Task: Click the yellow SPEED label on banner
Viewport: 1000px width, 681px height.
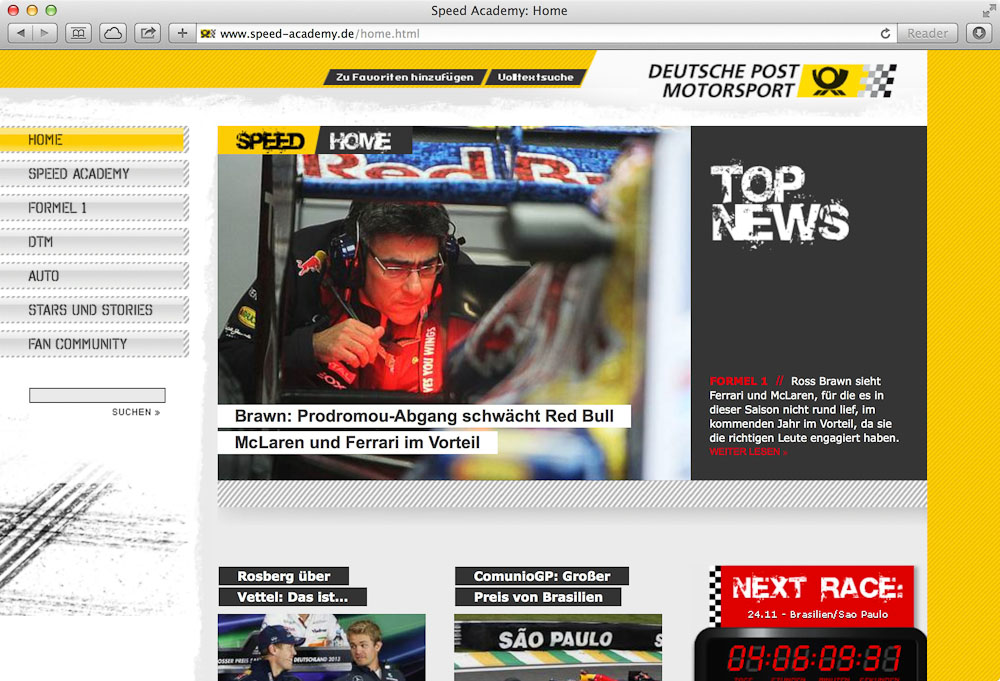Action: pos(269,140)
